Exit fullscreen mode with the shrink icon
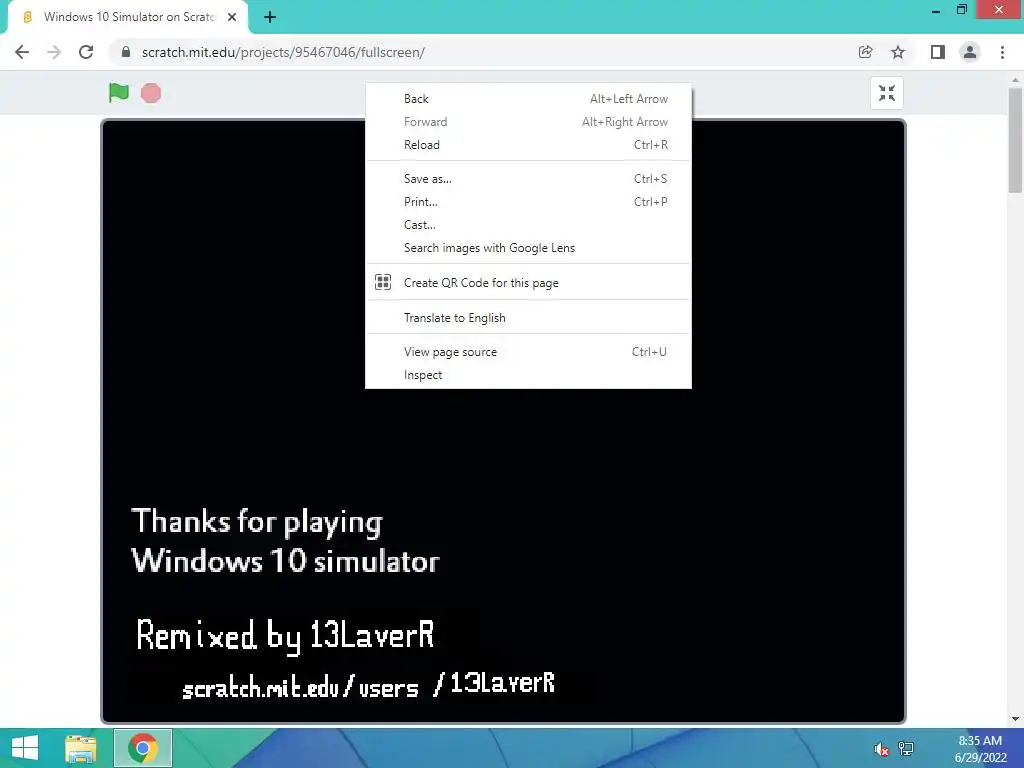The image size is (1024, 768). click(x=887, y=93)
